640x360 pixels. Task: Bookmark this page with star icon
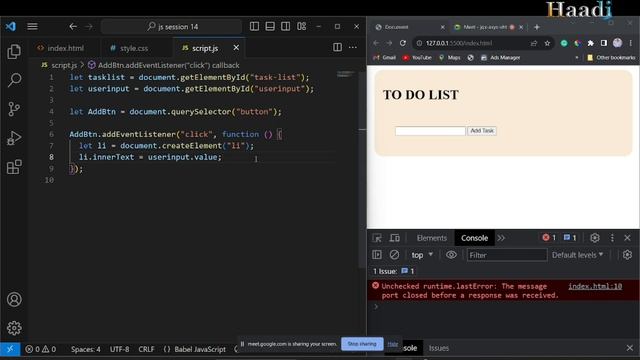pyautogui.click(x=547, y=43)
